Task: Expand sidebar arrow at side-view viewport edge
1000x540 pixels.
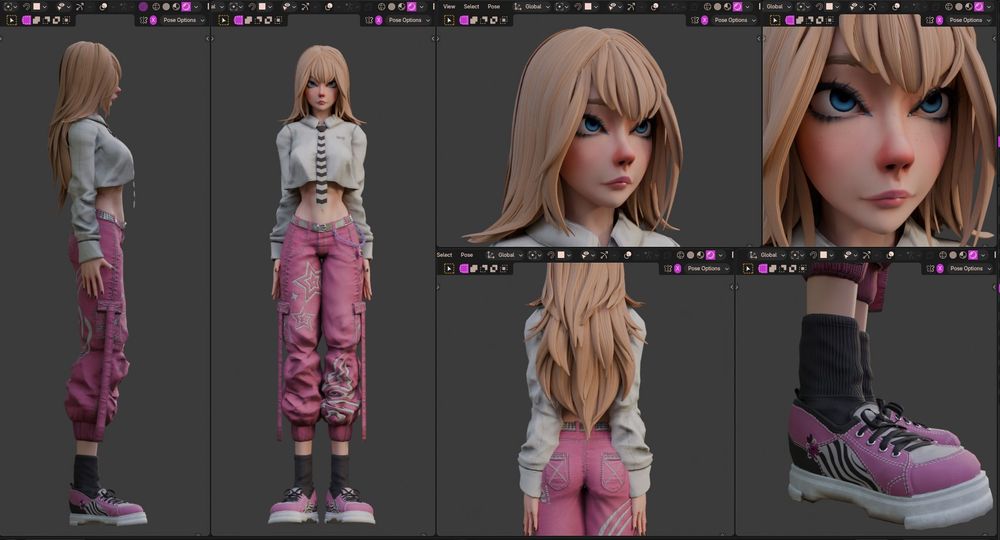Action: tap(209, 38)
